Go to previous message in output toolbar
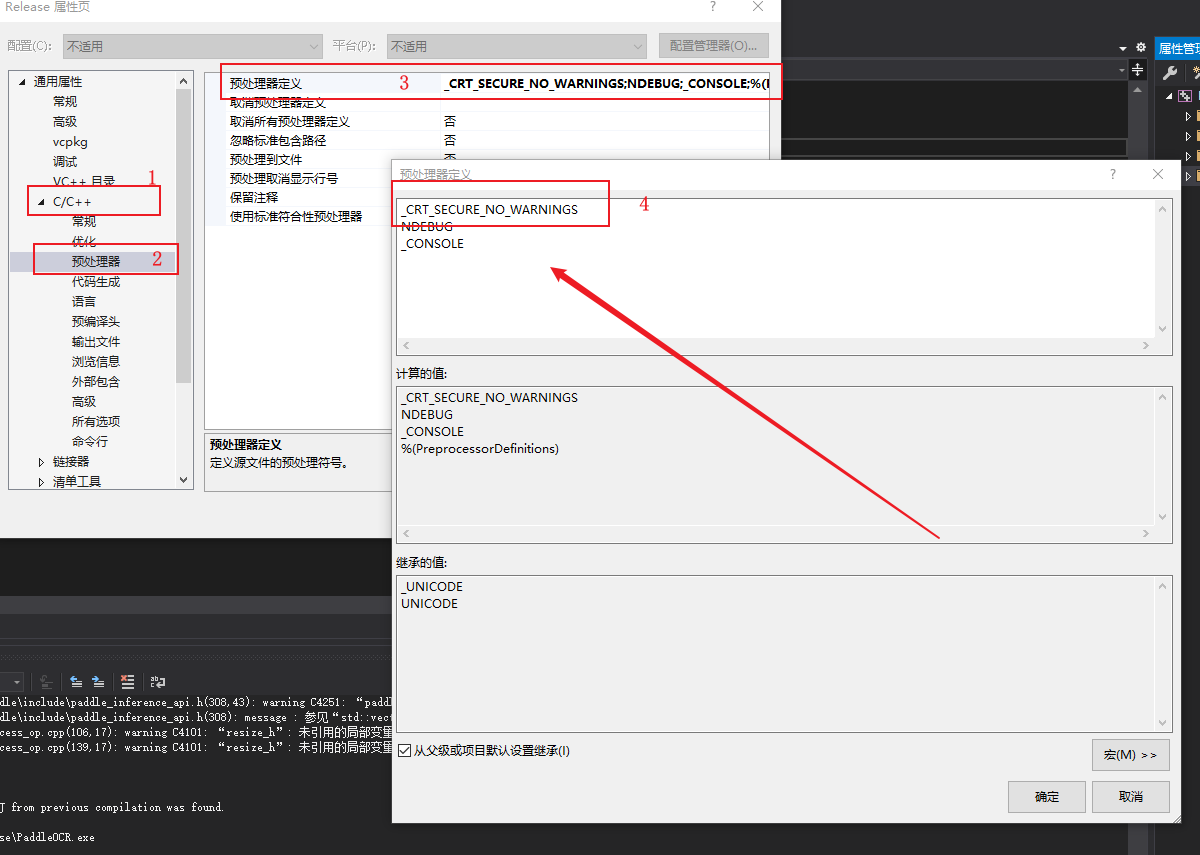 77,682
